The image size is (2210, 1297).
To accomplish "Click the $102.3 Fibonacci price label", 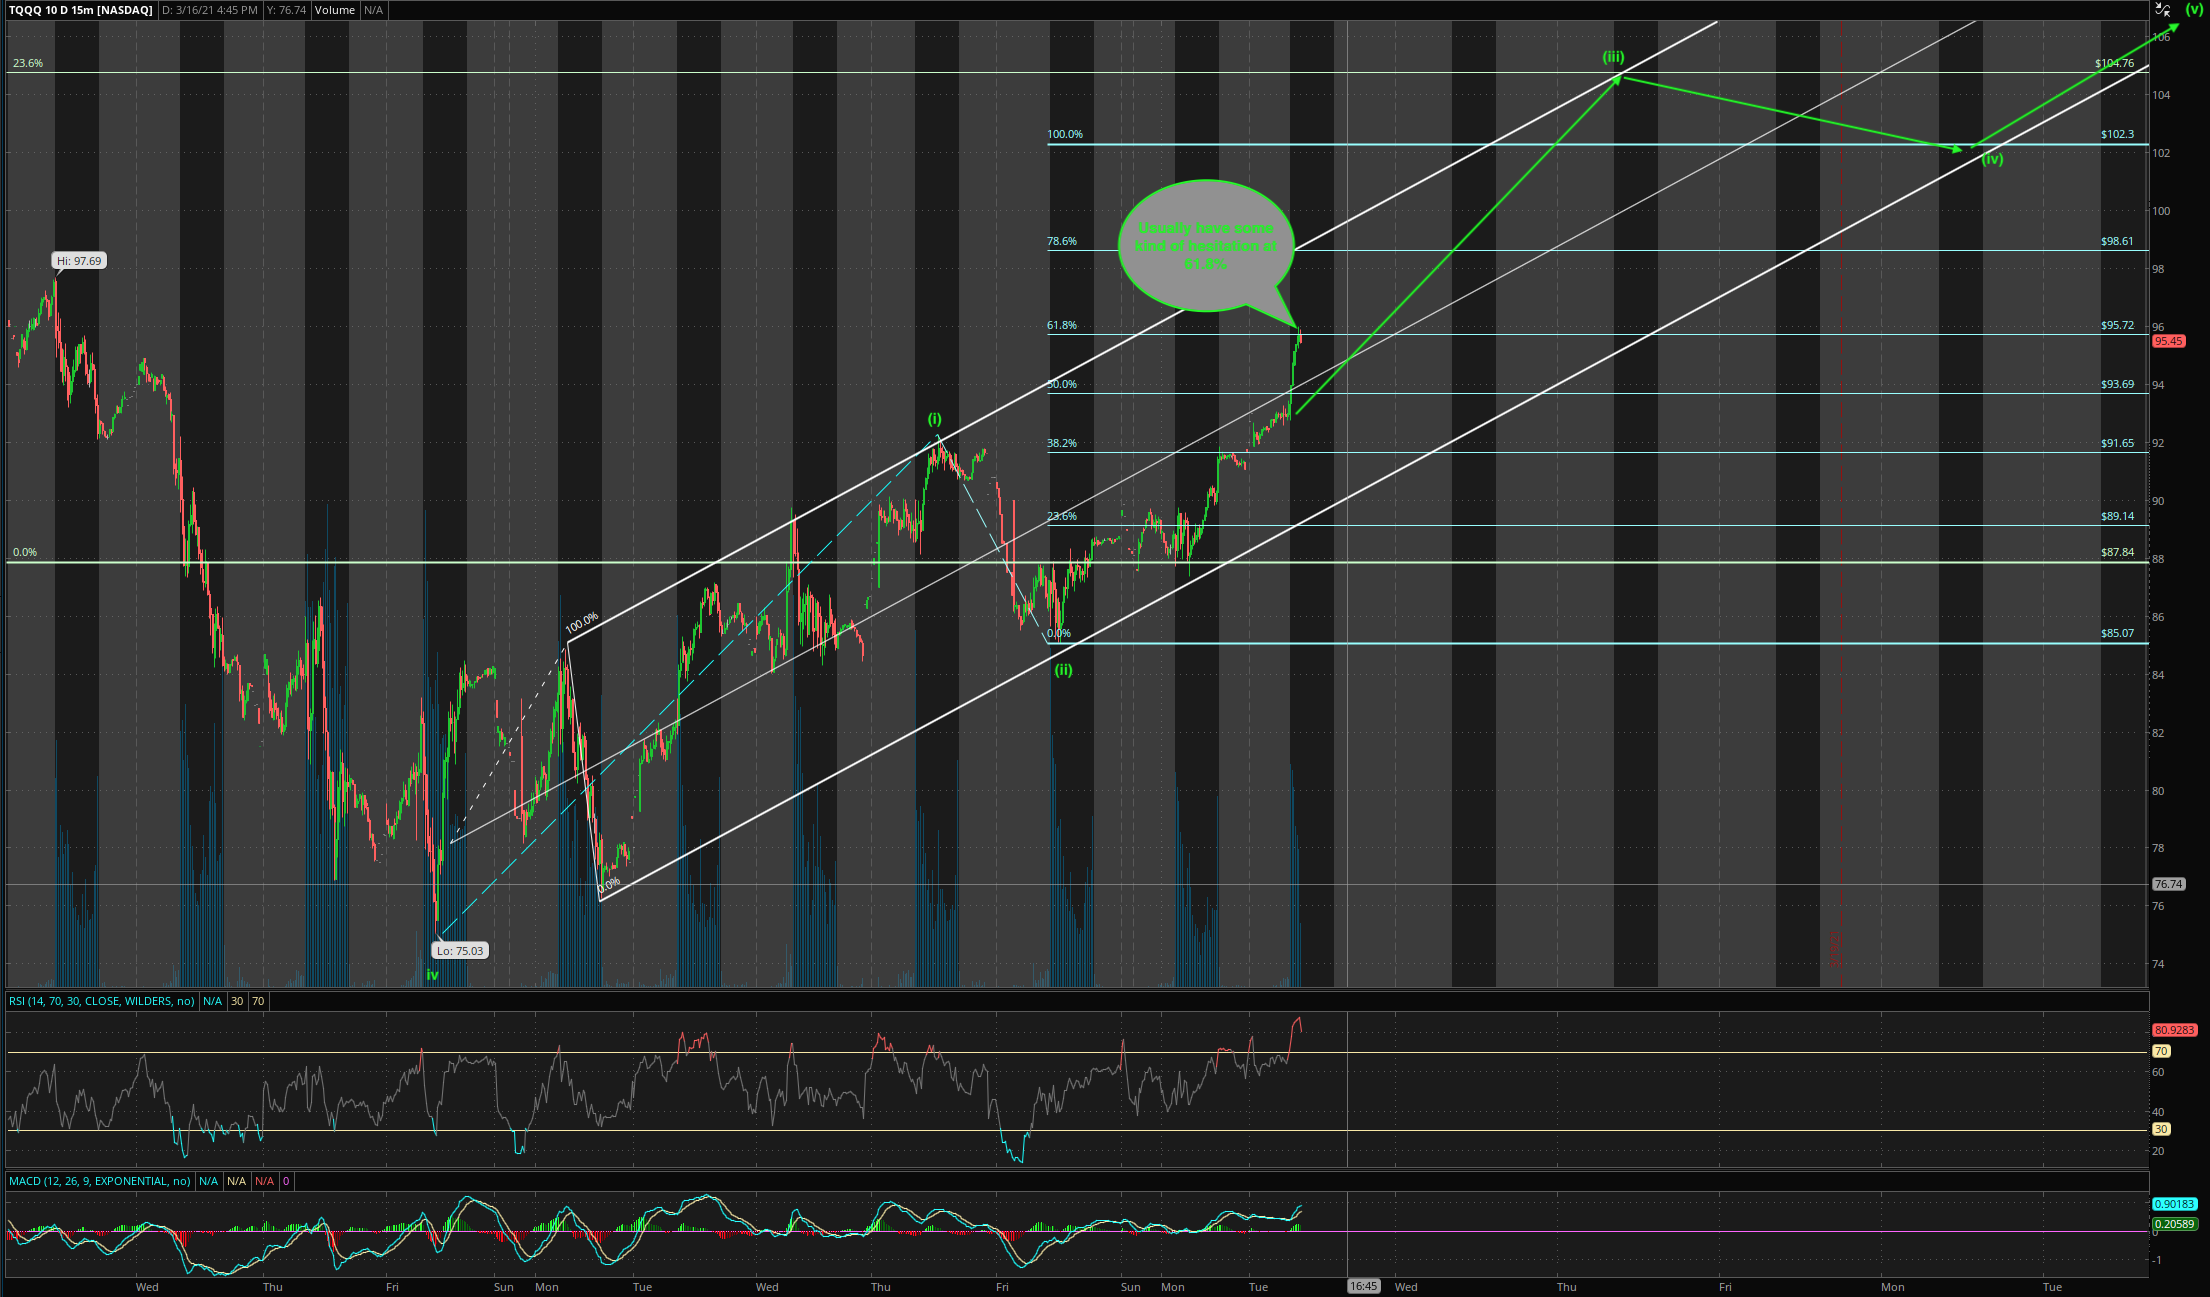I will [2117, 134].
